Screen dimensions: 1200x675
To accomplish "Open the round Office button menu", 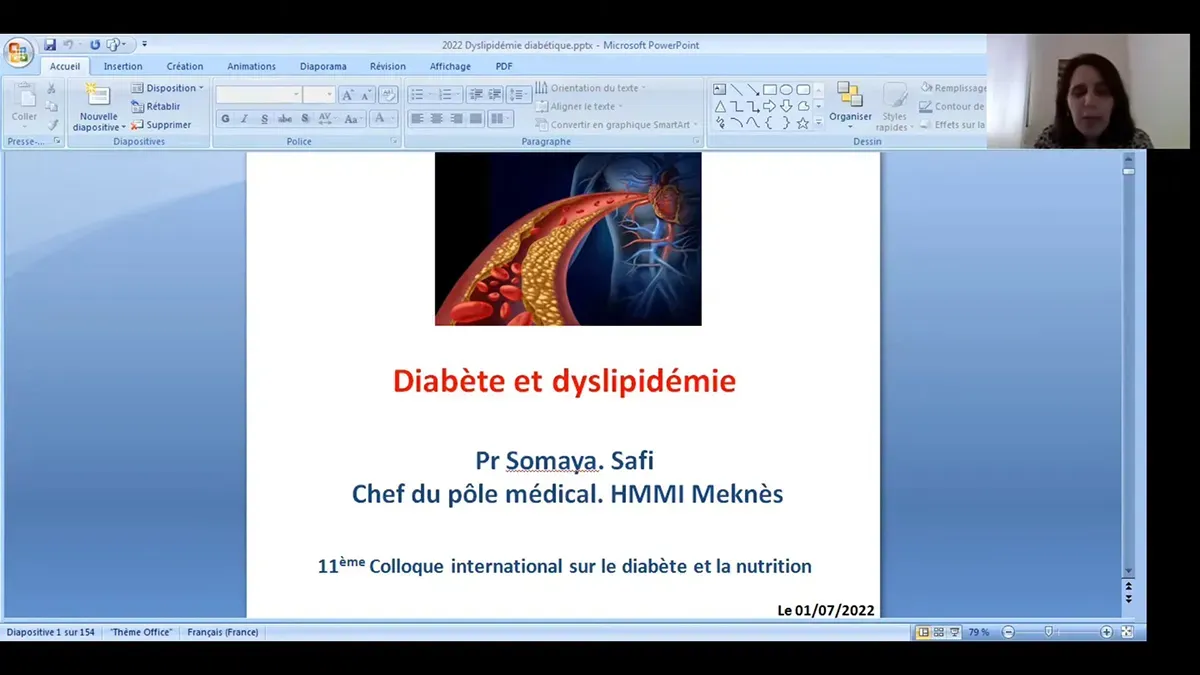I will point(17,52).
